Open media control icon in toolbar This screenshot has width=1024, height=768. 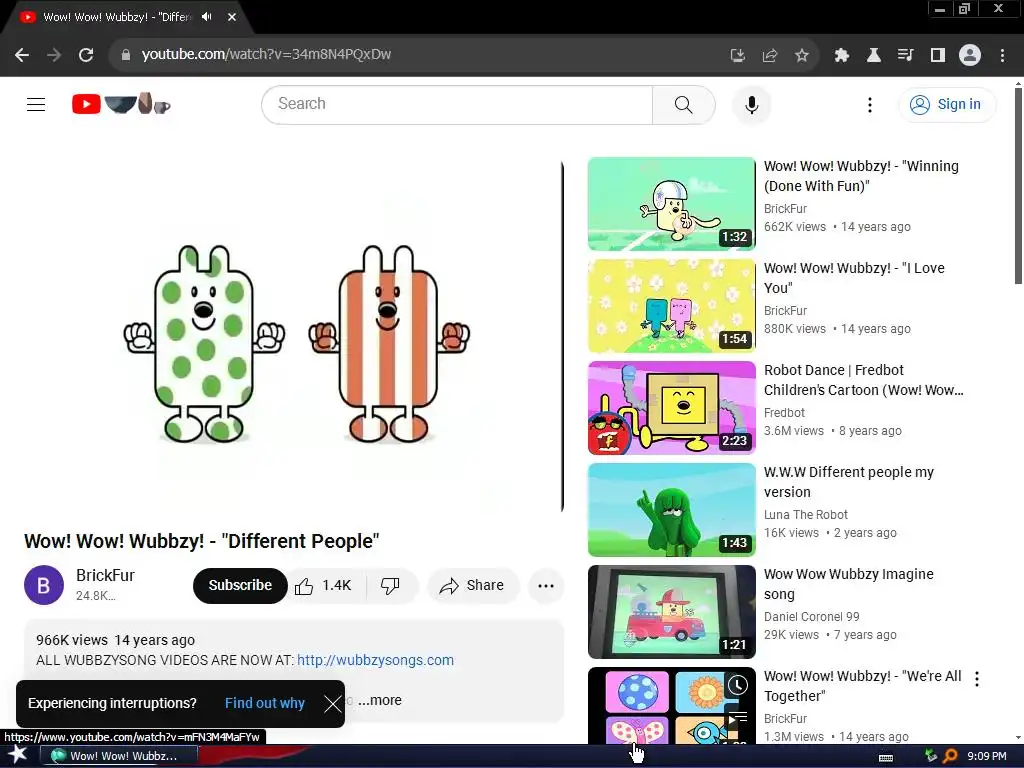pos(905,56)
